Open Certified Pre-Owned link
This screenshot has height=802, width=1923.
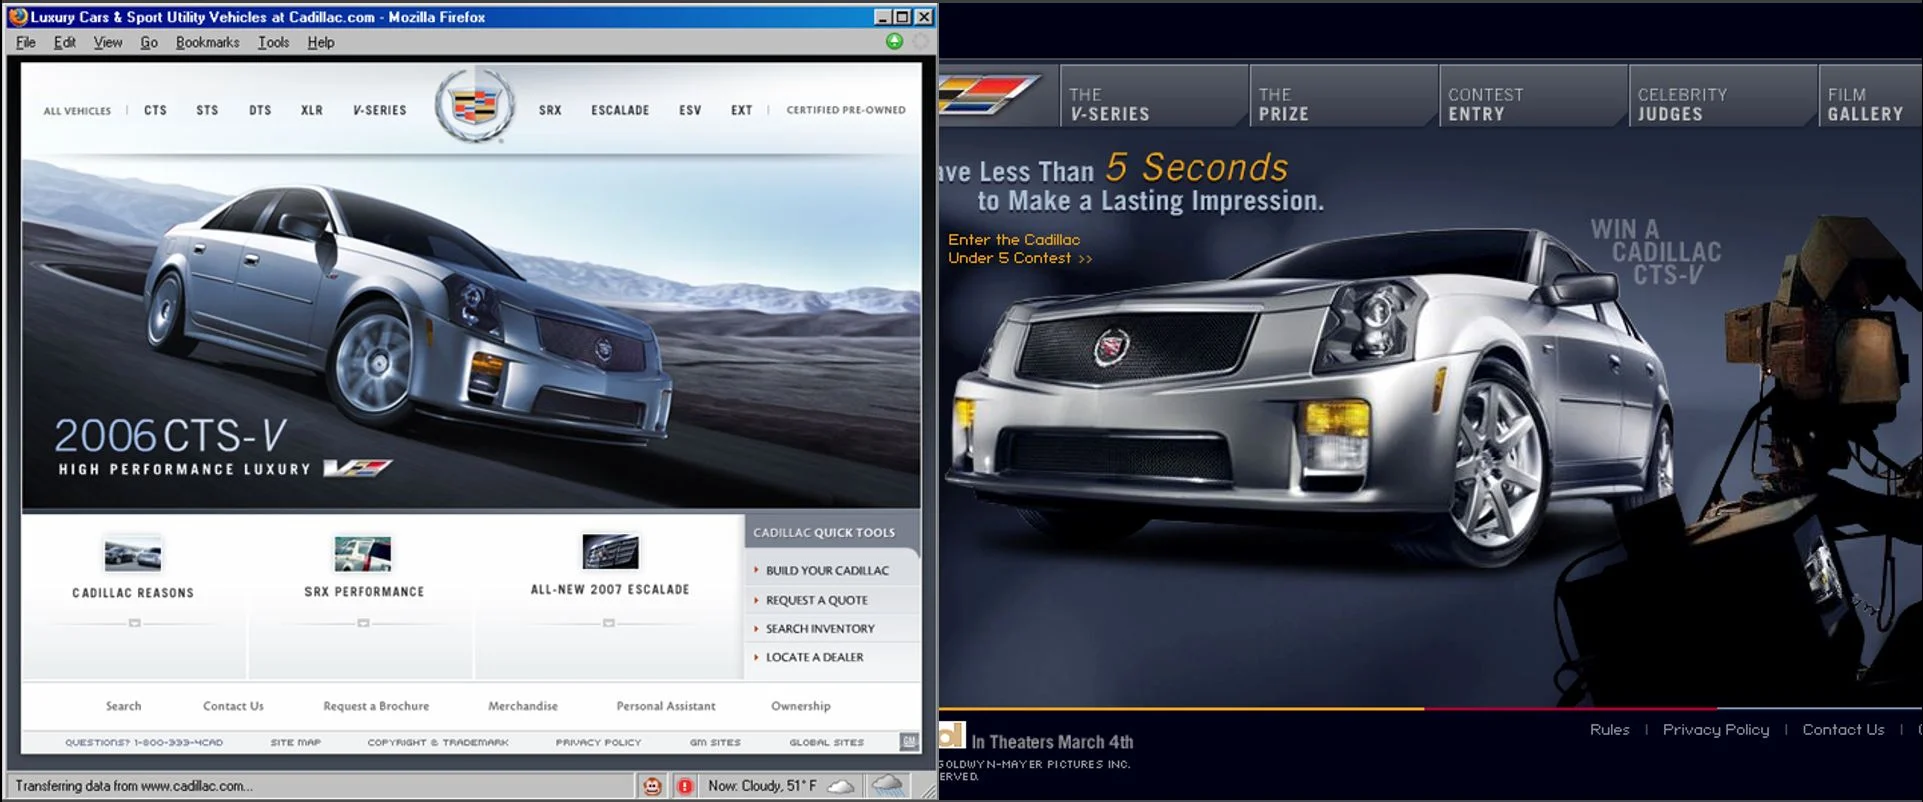pos(846,110)
